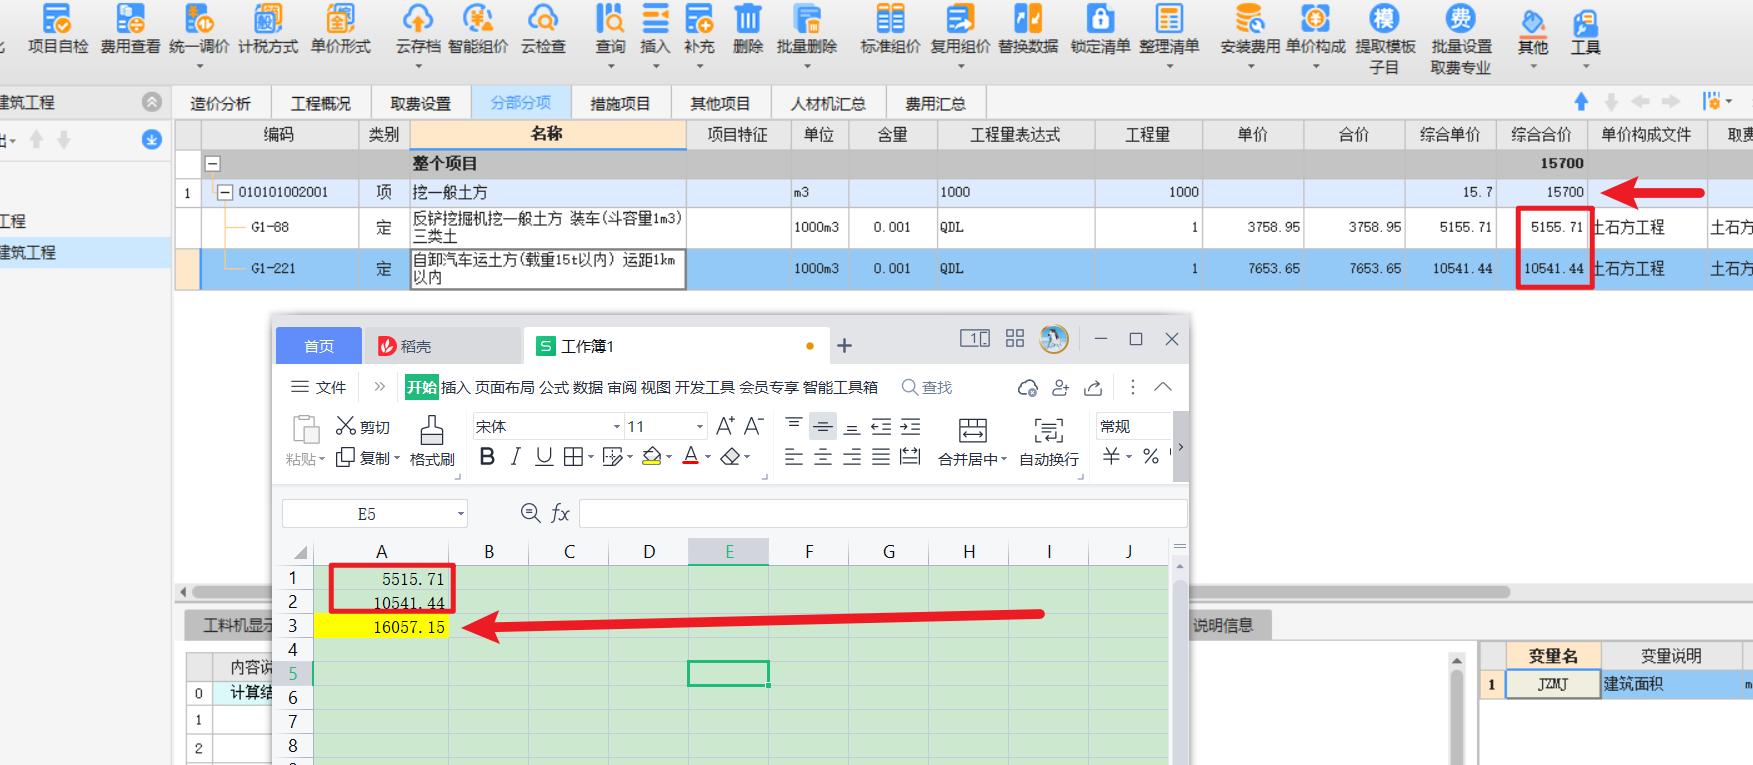Add a new WPS document tab

point(844,346)
